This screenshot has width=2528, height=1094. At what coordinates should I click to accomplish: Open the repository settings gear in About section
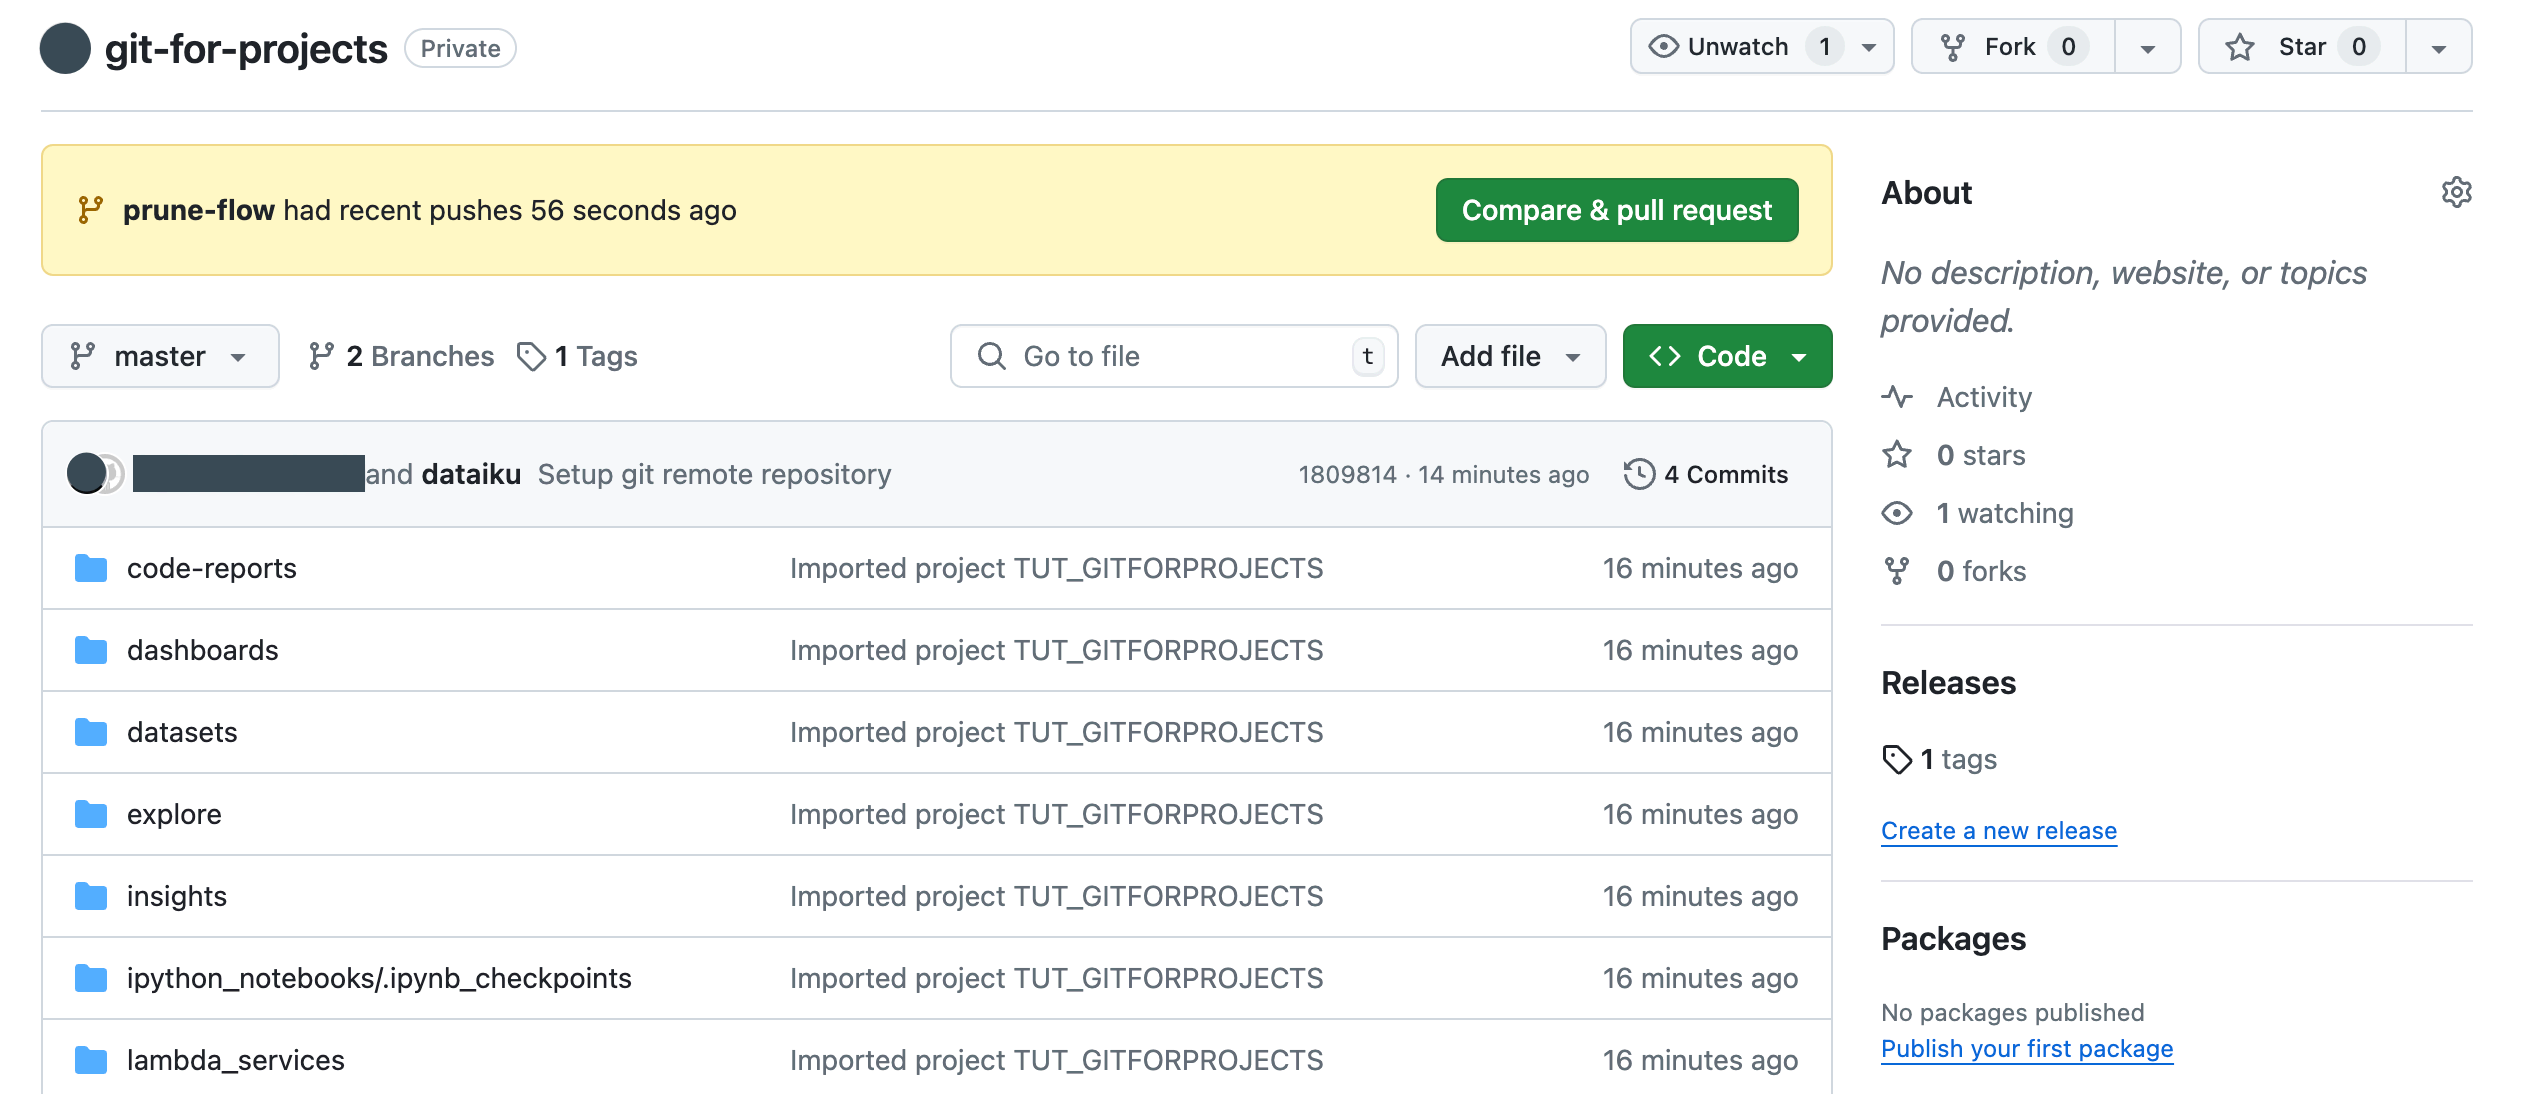pos(2457,192)
